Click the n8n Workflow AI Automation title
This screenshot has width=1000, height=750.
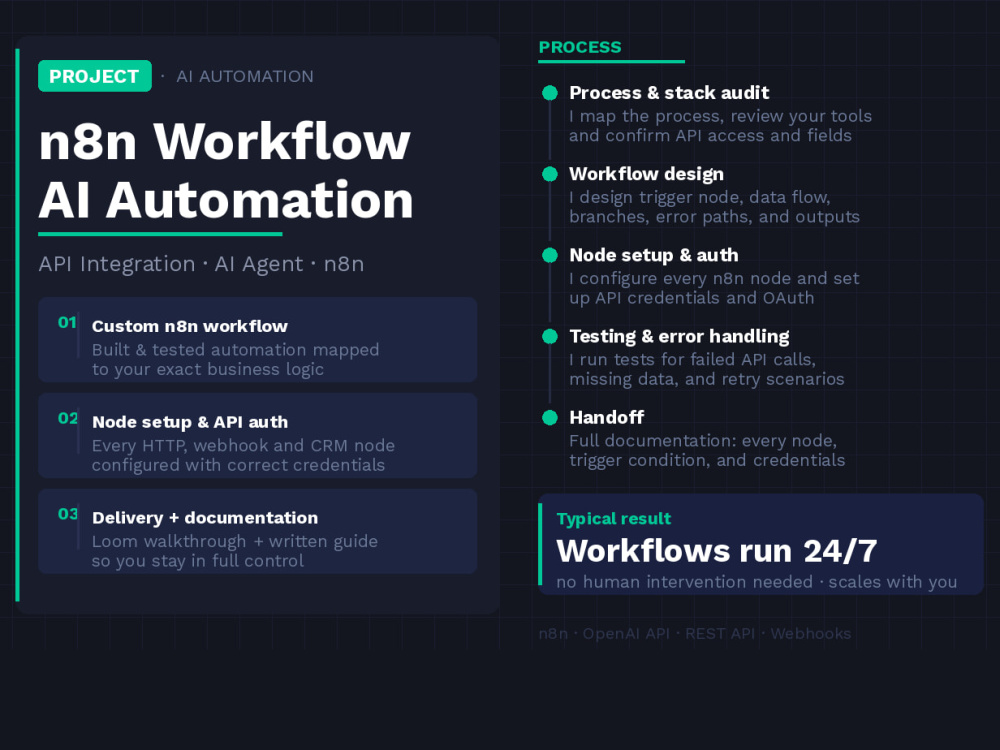pos(226,170)
